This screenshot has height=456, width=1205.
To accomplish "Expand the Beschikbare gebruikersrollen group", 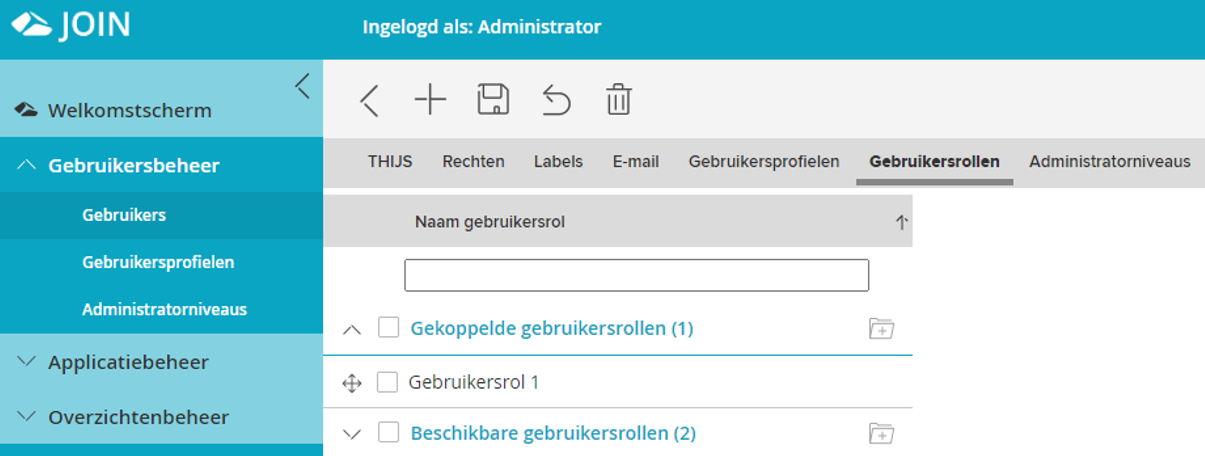I will point(352,434).
